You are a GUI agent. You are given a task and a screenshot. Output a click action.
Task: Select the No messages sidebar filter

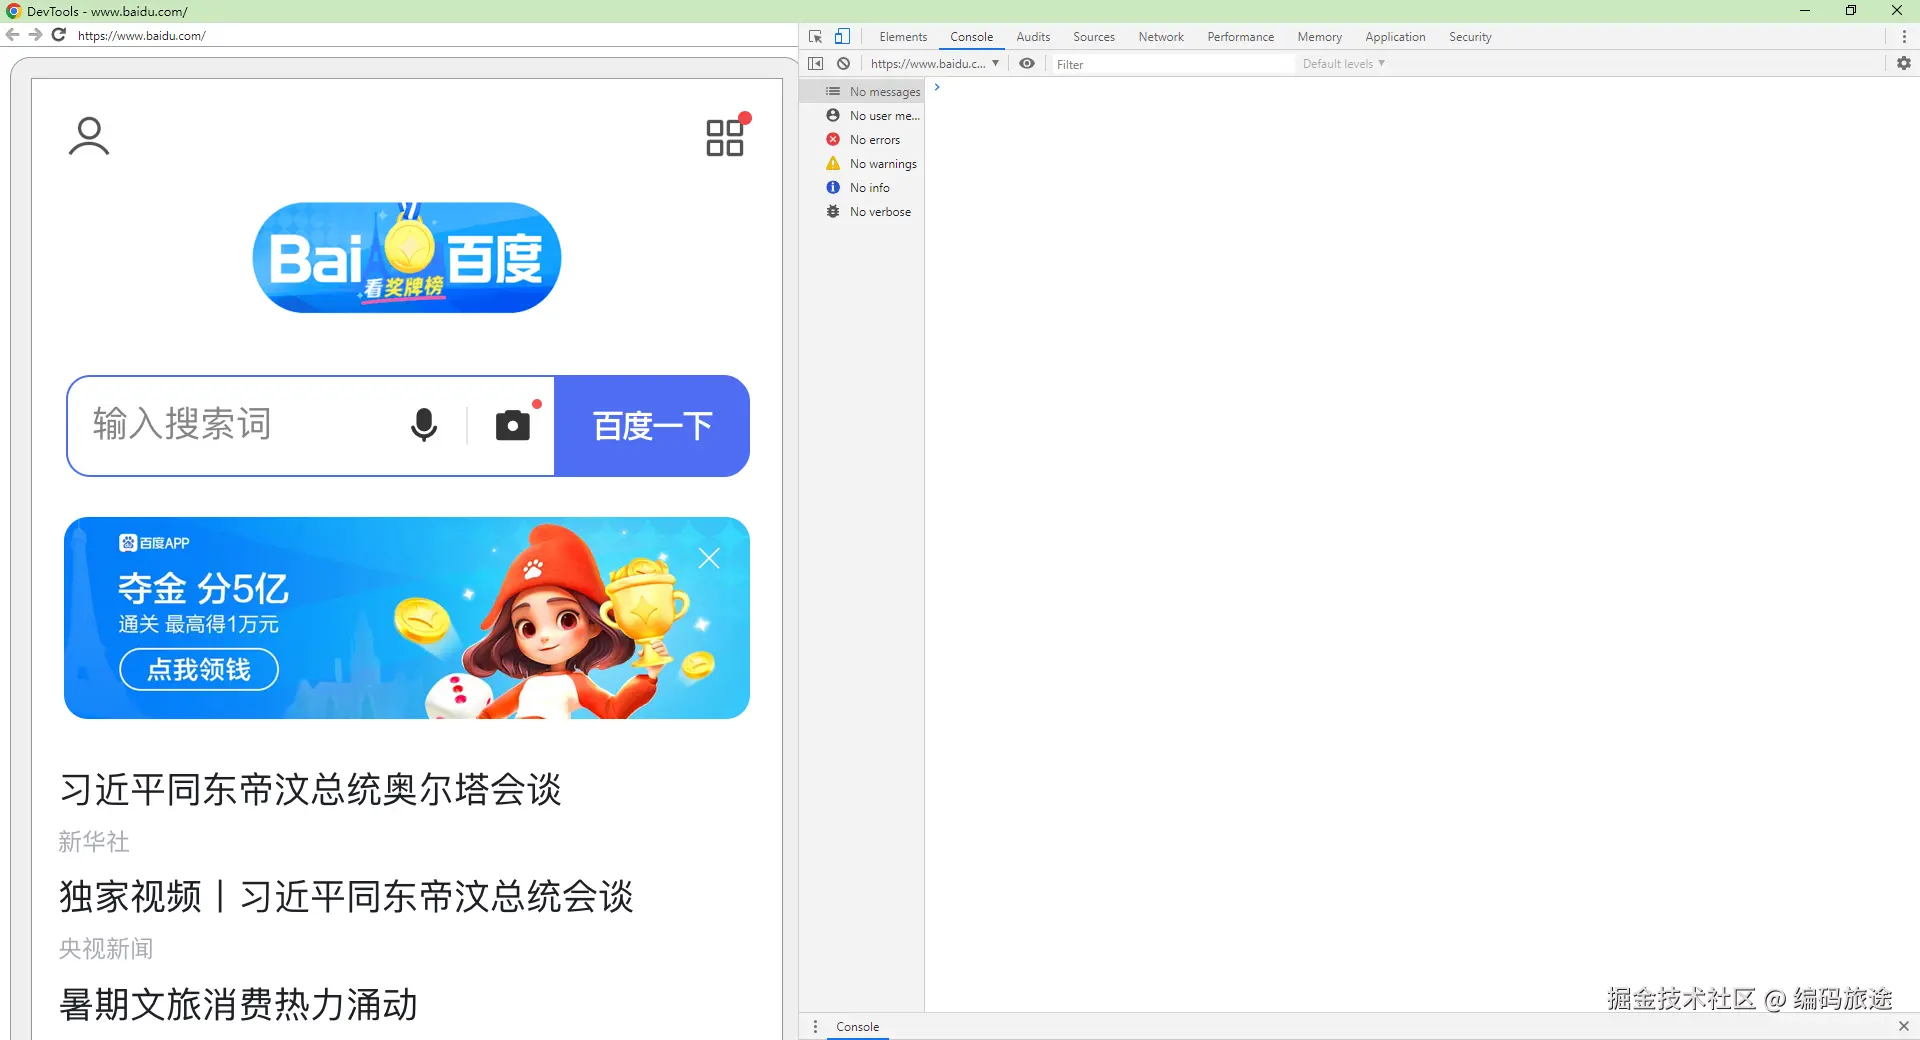[863, 92]
